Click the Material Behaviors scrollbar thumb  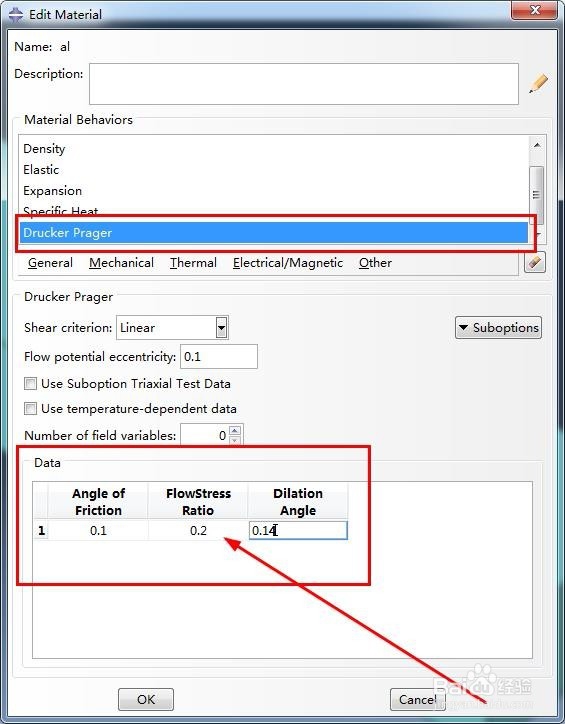tap(536, 194)
